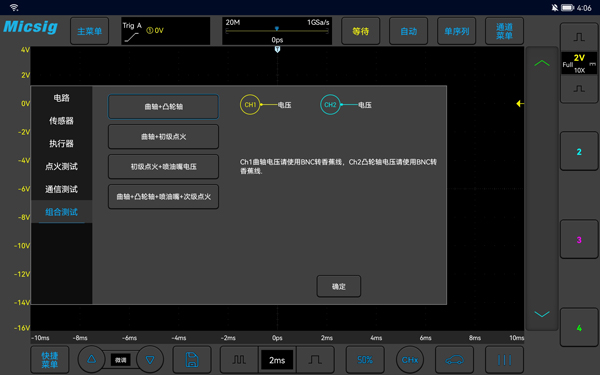600x375 pixels.
Task: Open the Trig A trigger settings box
Action: [x=166, y=31]
